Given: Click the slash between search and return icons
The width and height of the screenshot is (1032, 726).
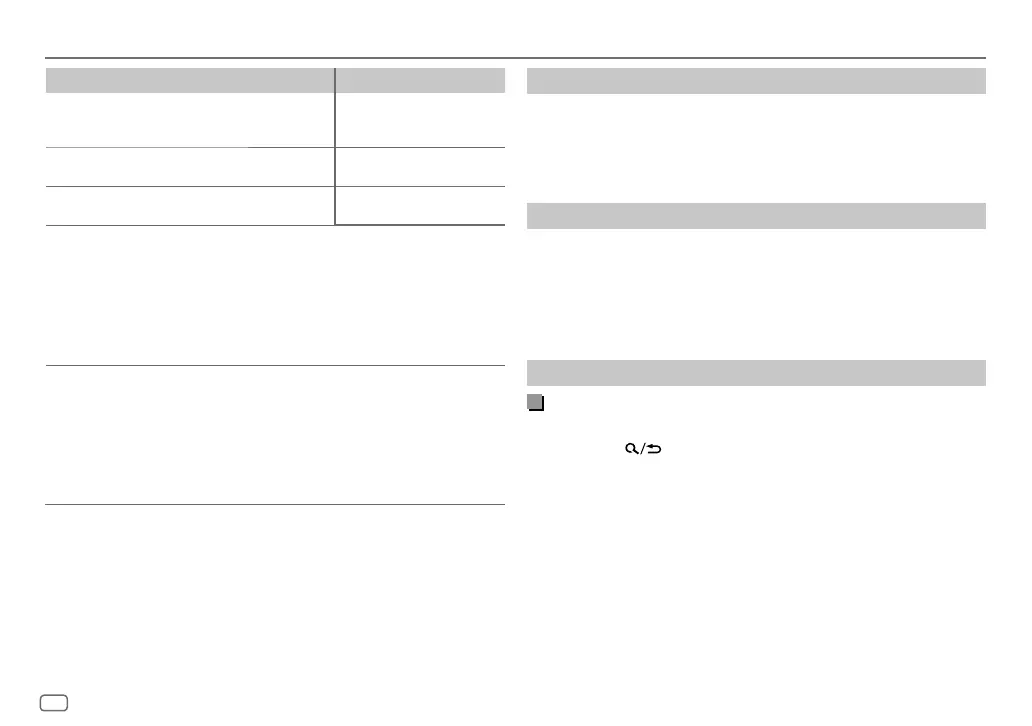Looking at the screenshot, I should tap(642, 449).
